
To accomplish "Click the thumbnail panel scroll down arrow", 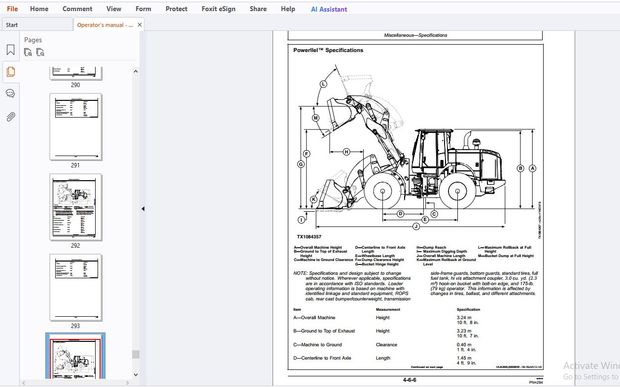I will [136, 374].
